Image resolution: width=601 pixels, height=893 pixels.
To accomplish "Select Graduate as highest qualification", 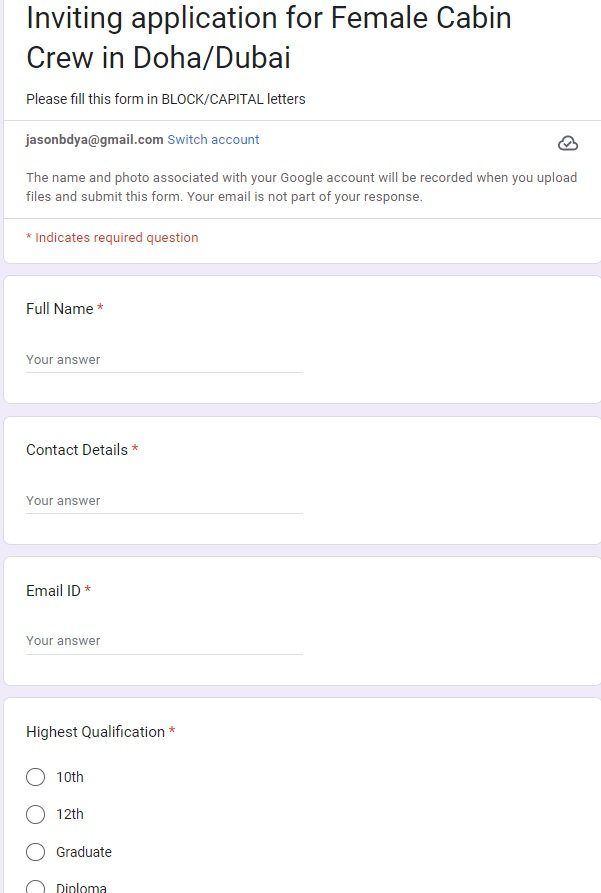I will pos(36,852).
